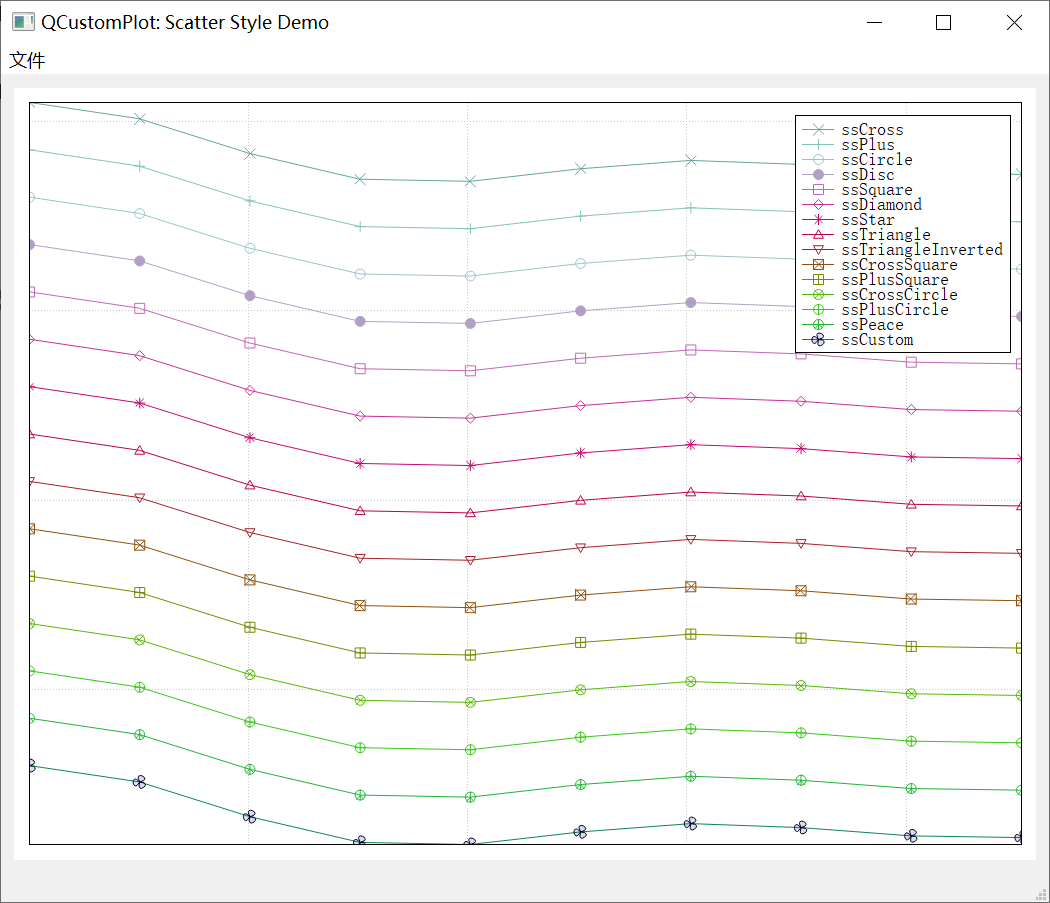Select the ssCircle marker icon in the legend
This screenshot has width=1050, height=903.
click(816, 159)
